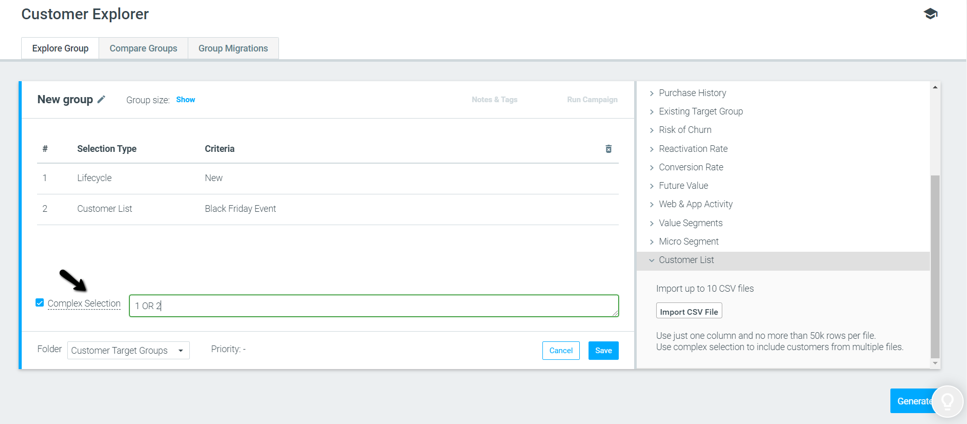Collapse the Customer List section

[x=783, y=261]
